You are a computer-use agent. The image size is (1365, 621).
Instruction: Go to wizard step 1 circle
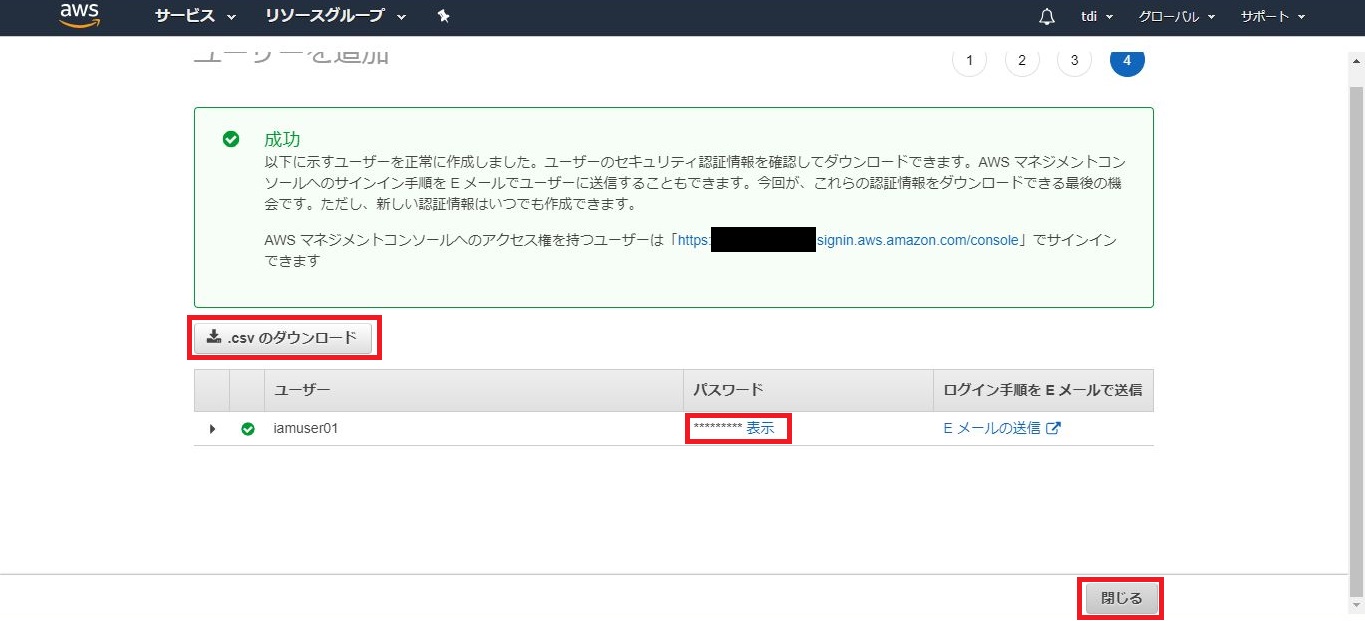click(x=969, y=60)
